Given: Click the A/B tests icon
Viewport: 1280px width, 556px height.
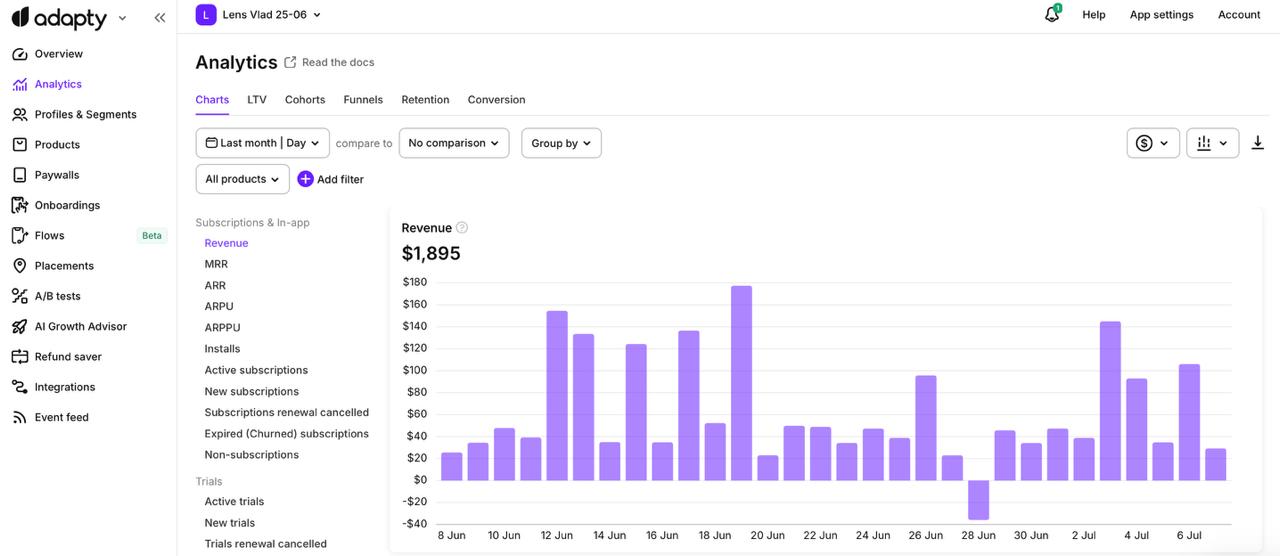Looking at the screenshot, I should [x=19, y=296].
